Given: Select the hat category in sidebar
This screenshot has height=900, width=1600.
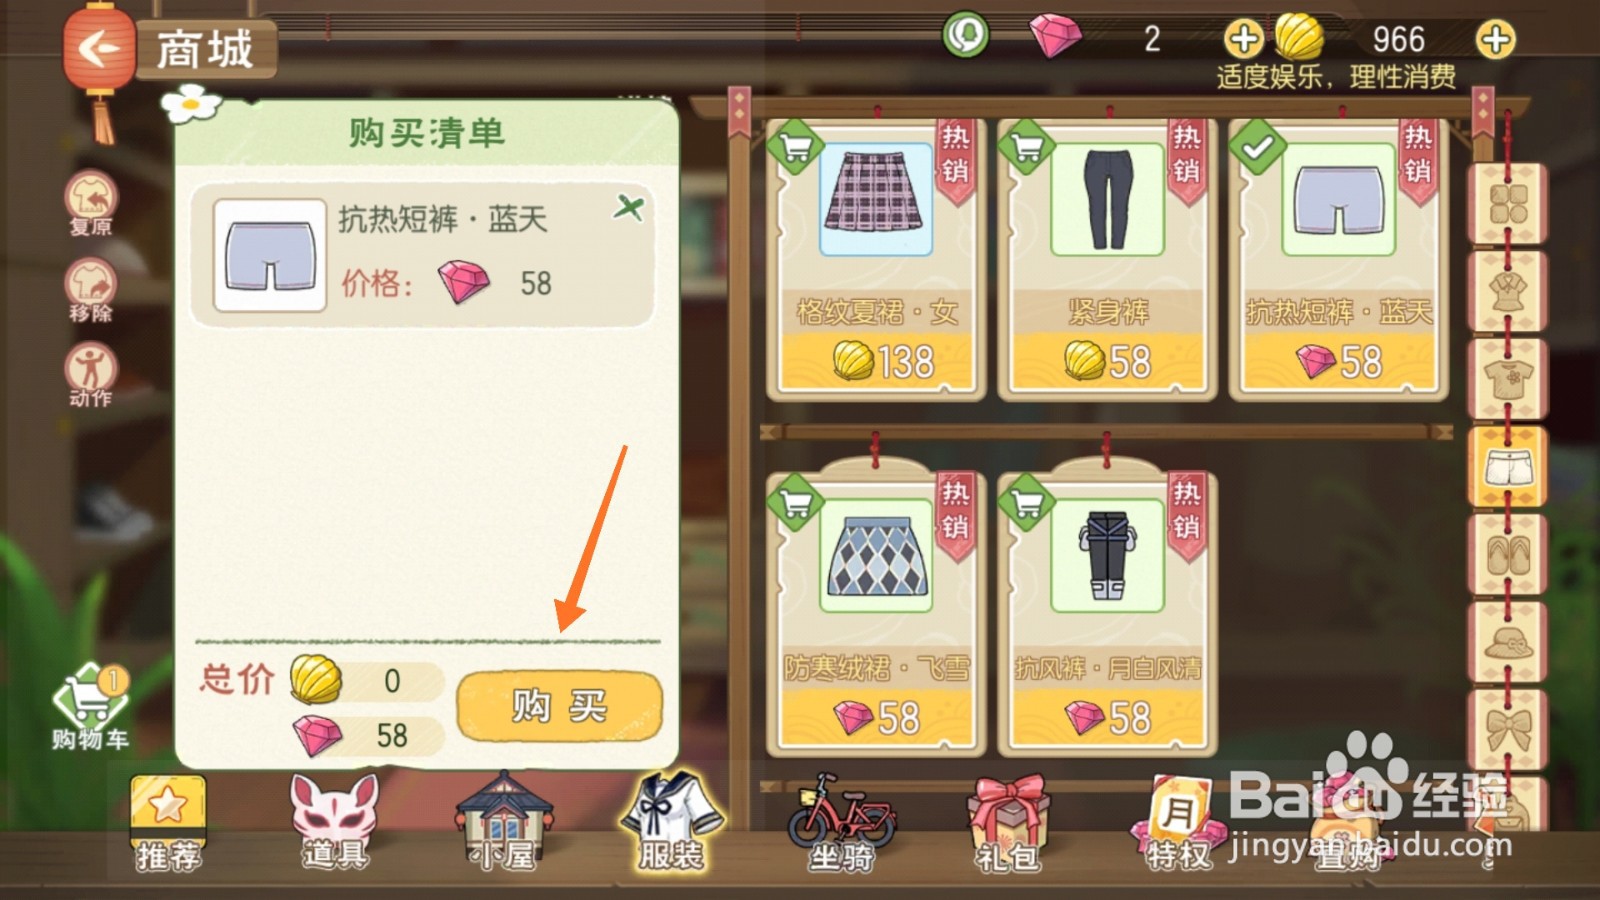Looking at the screenshot, I should pos(1507,642).
